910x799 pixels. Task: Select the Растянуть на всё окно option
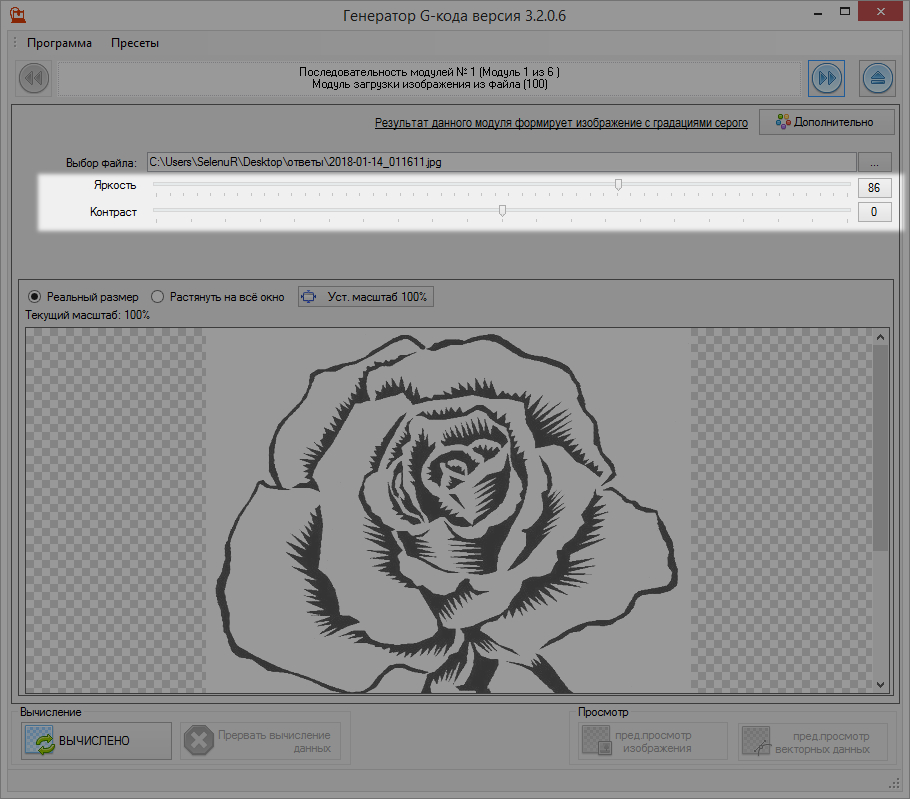[x=218, y=297]
